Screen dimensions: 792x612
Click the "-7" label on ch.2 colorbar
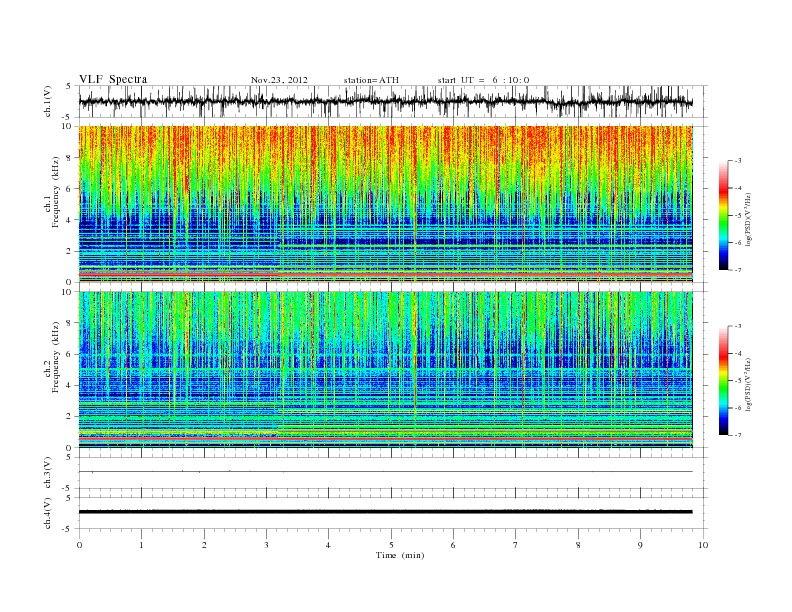pyautogui.click(x=738, y=435)
